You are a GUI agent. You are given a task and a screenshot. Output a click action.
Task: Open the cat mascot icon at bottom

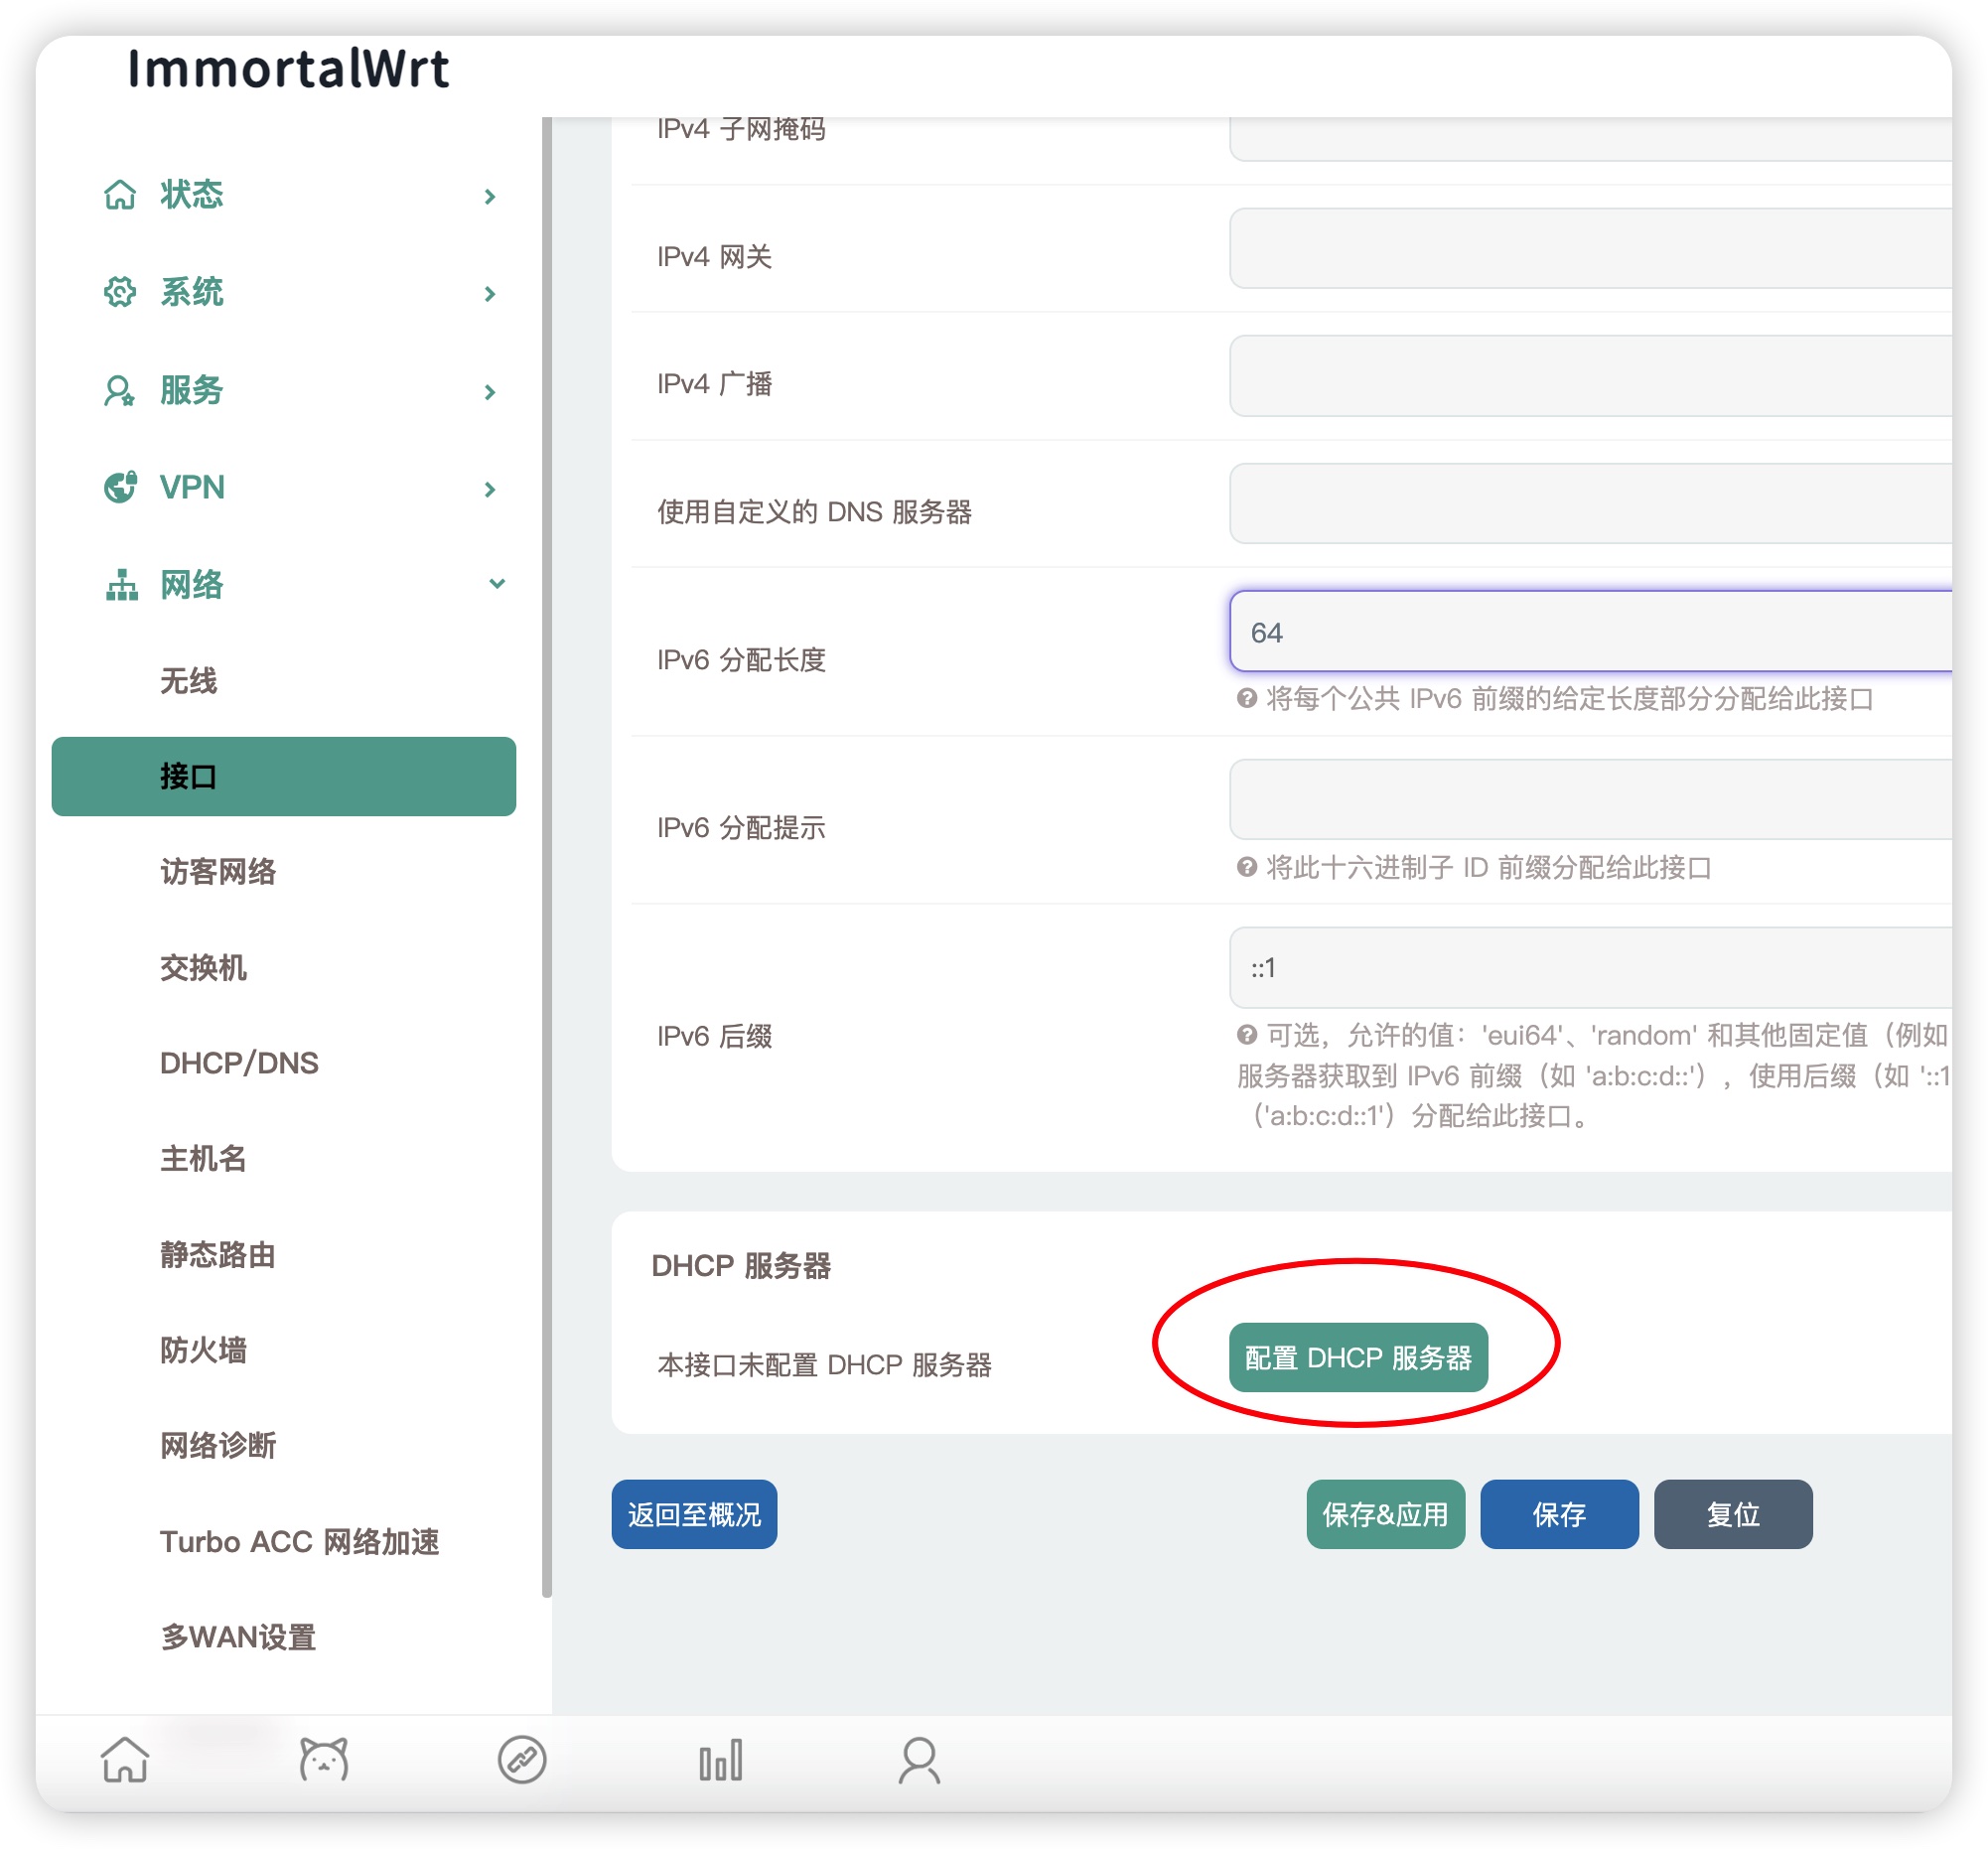point(322,1761)
